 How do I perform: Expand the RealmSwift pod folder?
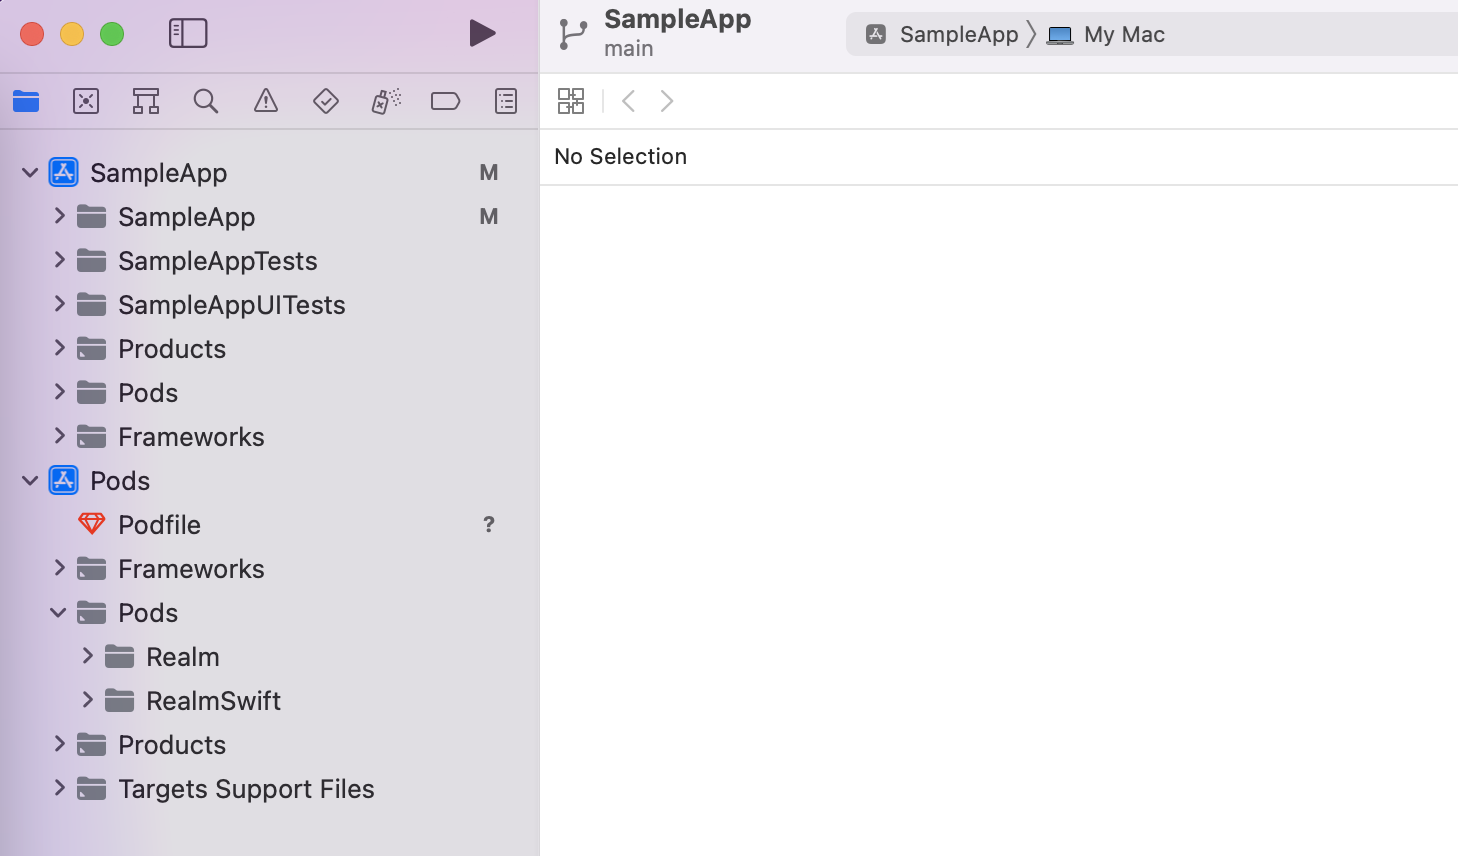click(88, 700)
